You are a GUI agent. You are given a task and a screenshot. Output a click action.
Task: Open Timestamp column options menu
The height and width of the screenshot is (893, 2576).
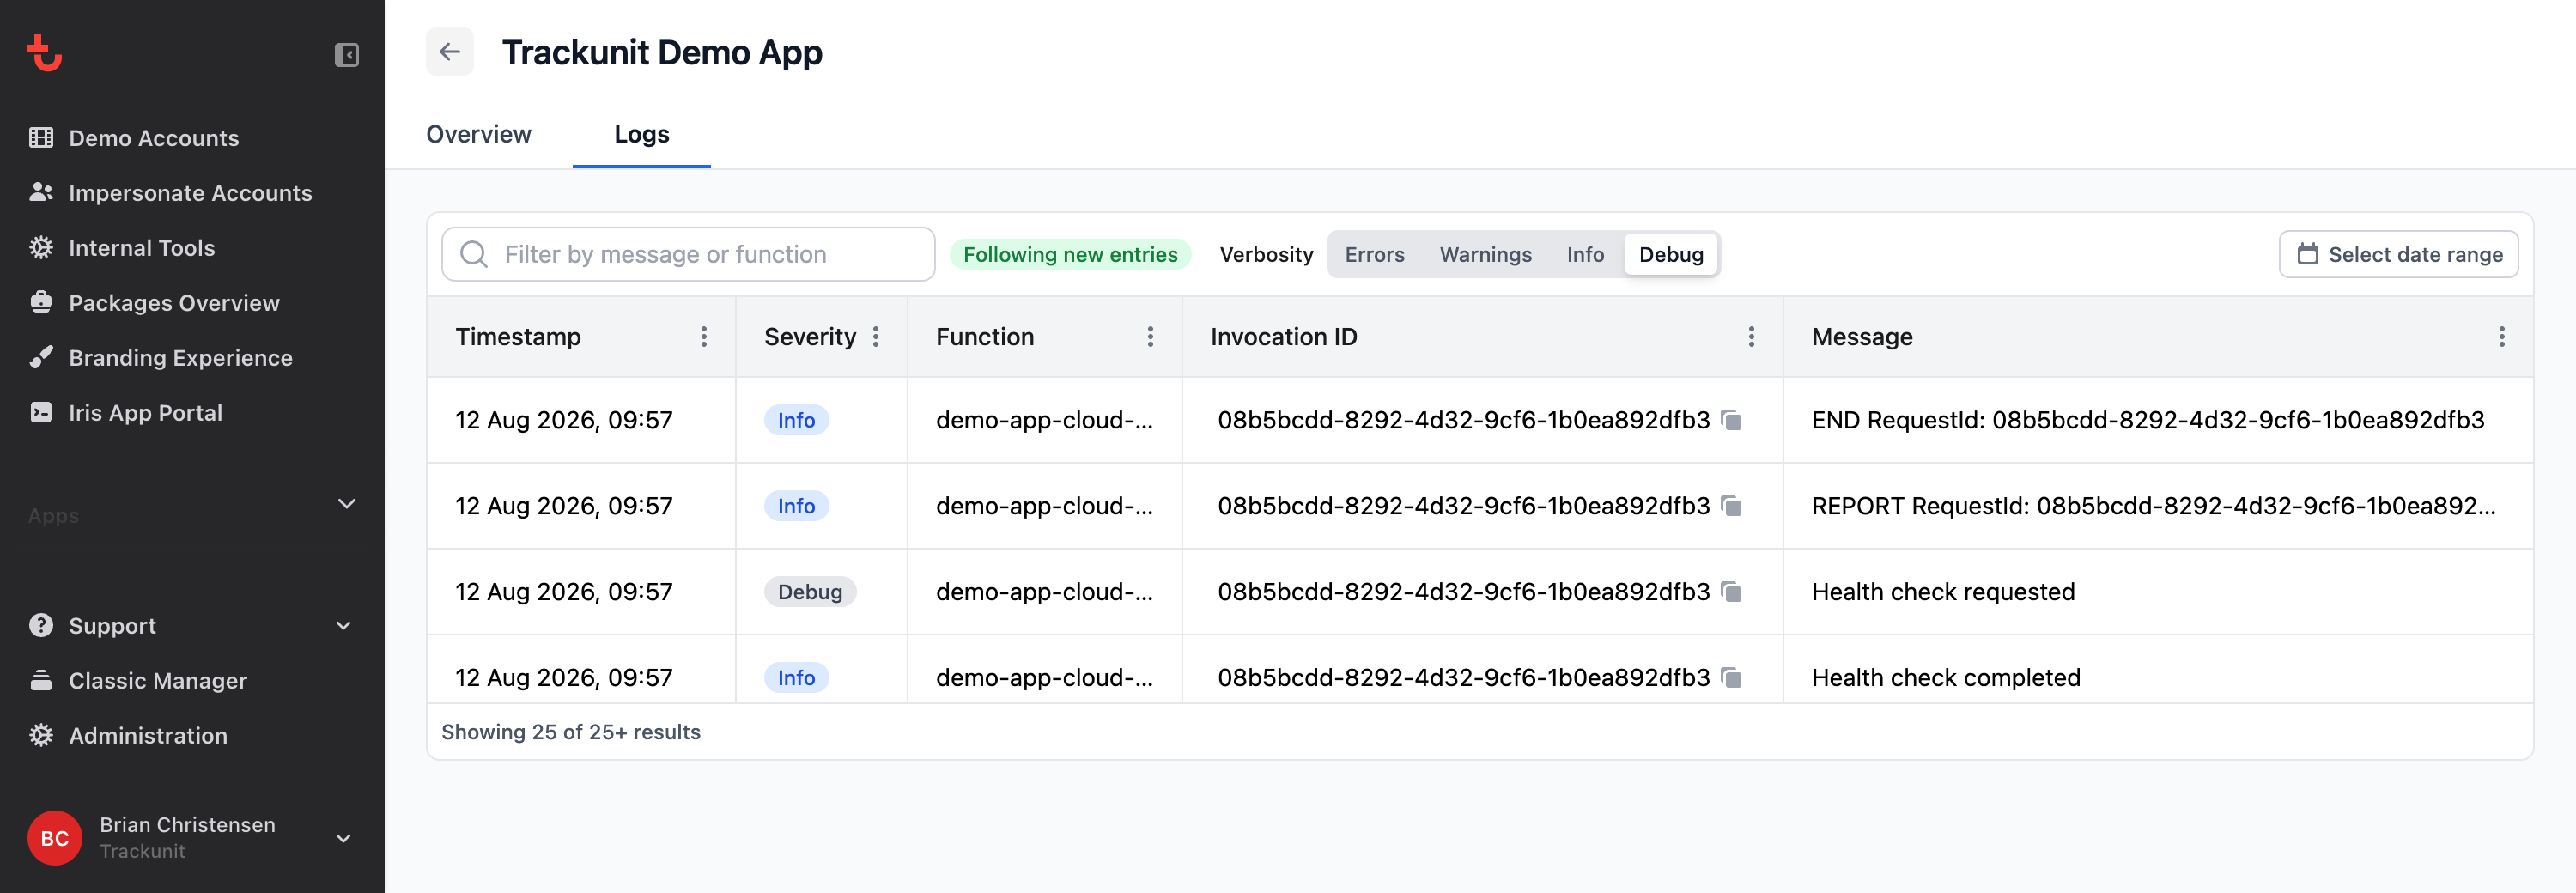coord(704,337)
